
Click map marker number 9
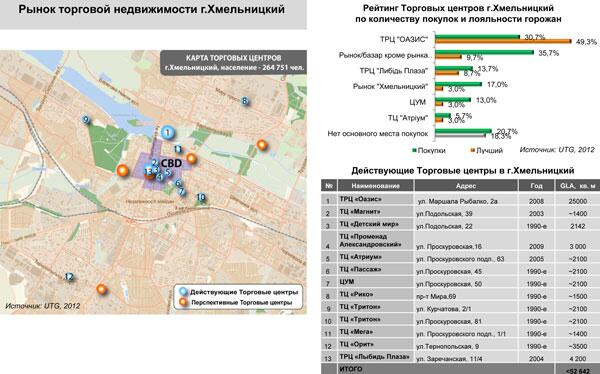coord(86,120)
